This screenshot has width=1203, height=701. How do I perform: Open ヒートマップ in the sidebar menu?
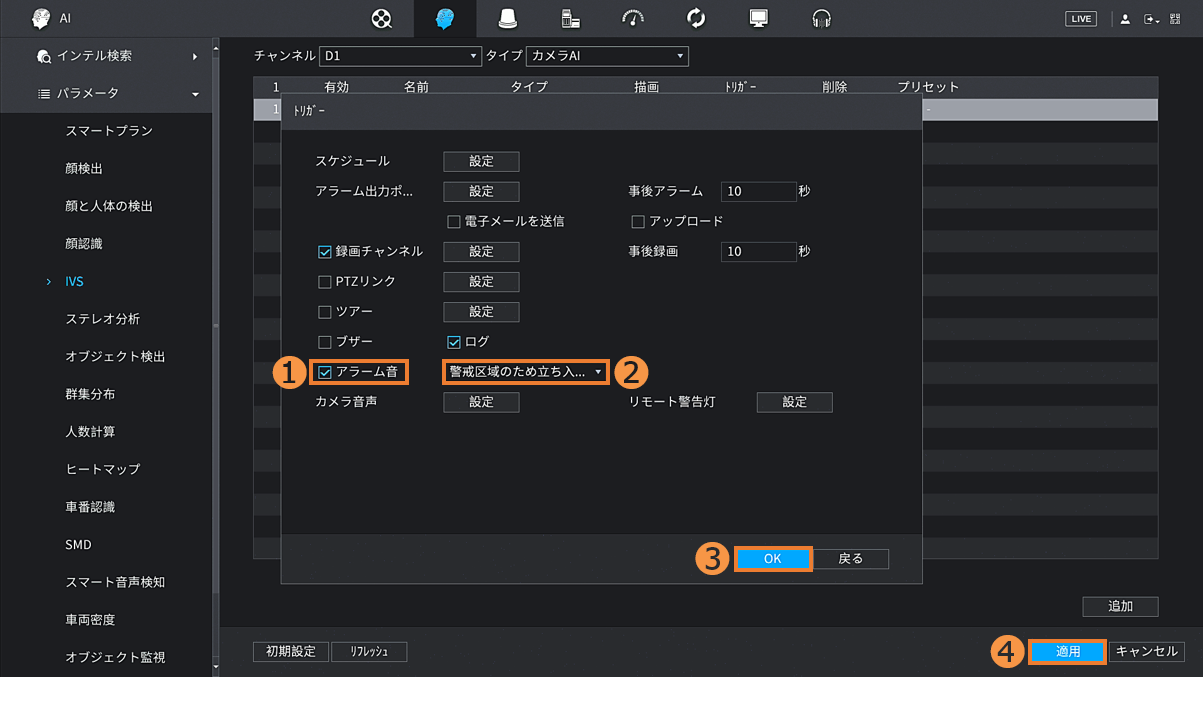[x=103, y=469]
